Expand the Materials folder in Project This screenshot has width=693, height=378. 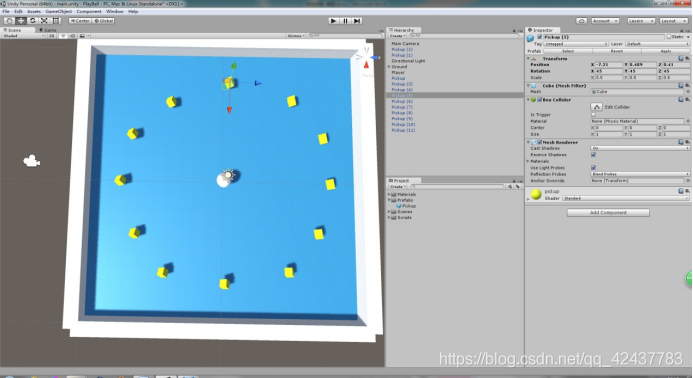click(x=389, y=195)
